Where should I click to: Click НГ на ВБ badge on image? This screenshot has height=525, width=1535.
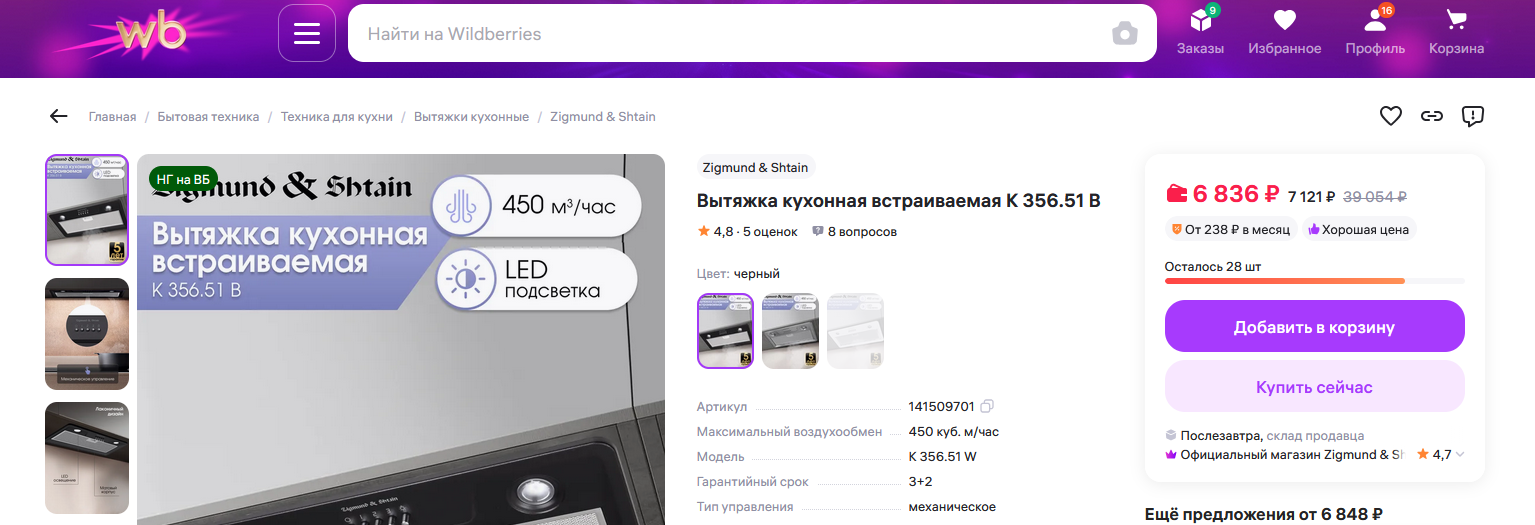coord(183,179)
